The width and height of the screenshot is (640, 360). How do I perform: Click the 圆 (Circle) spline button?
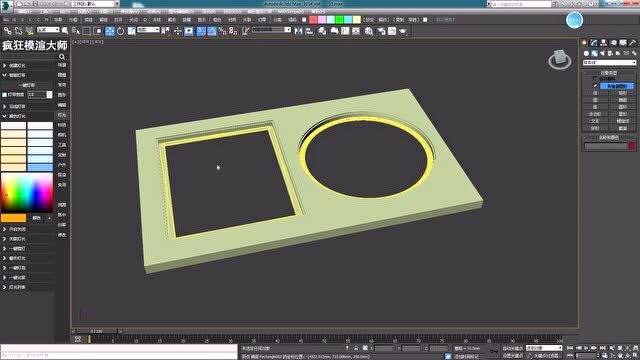click(595, 100)
